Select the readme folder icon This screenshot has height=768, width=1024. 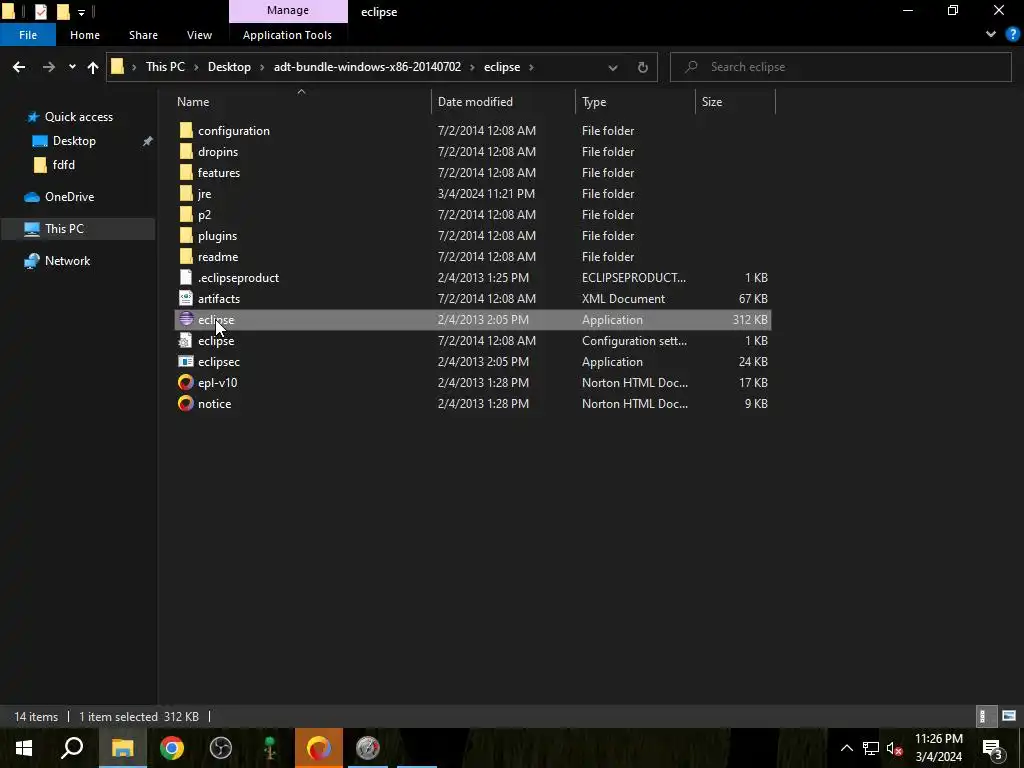click(186, 256)
